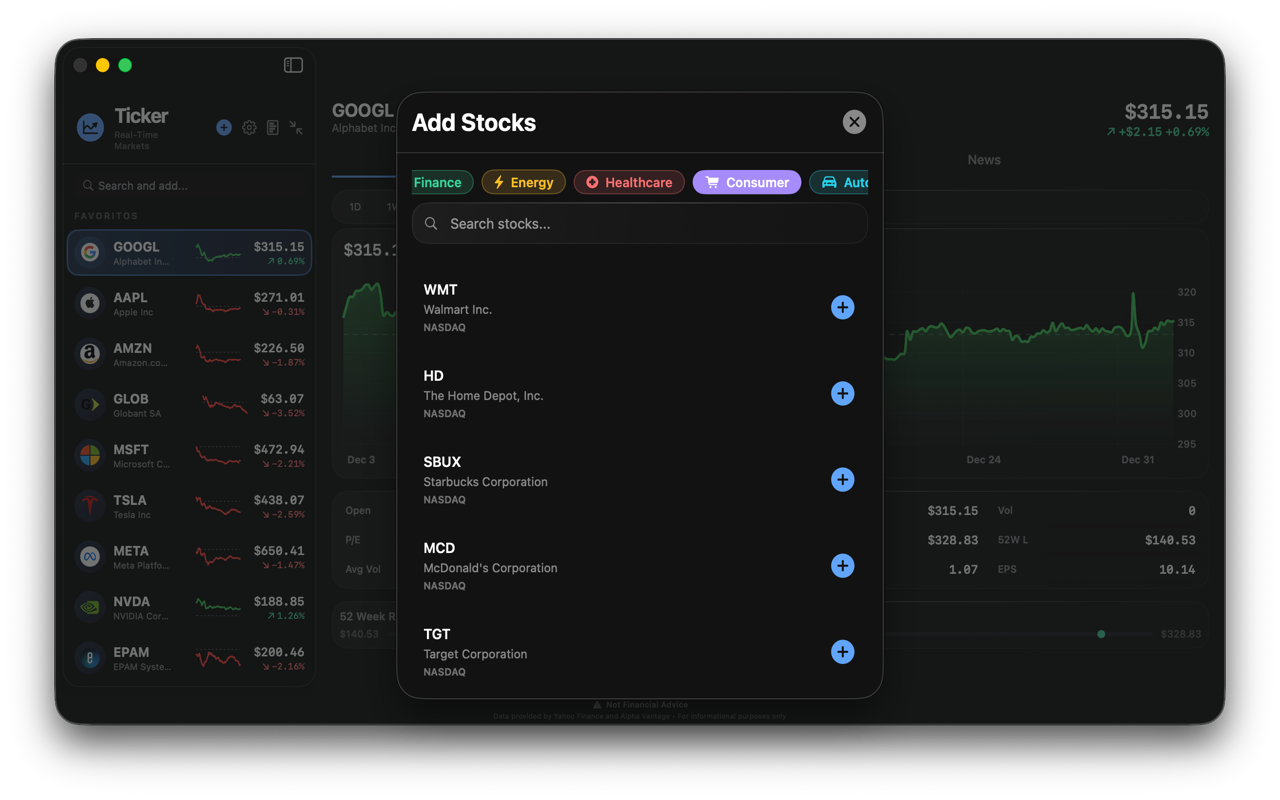1280x800 pixels.
Task: Click the EPS value 10.14
Action: pyautogui.click(x=1177, y=569)
